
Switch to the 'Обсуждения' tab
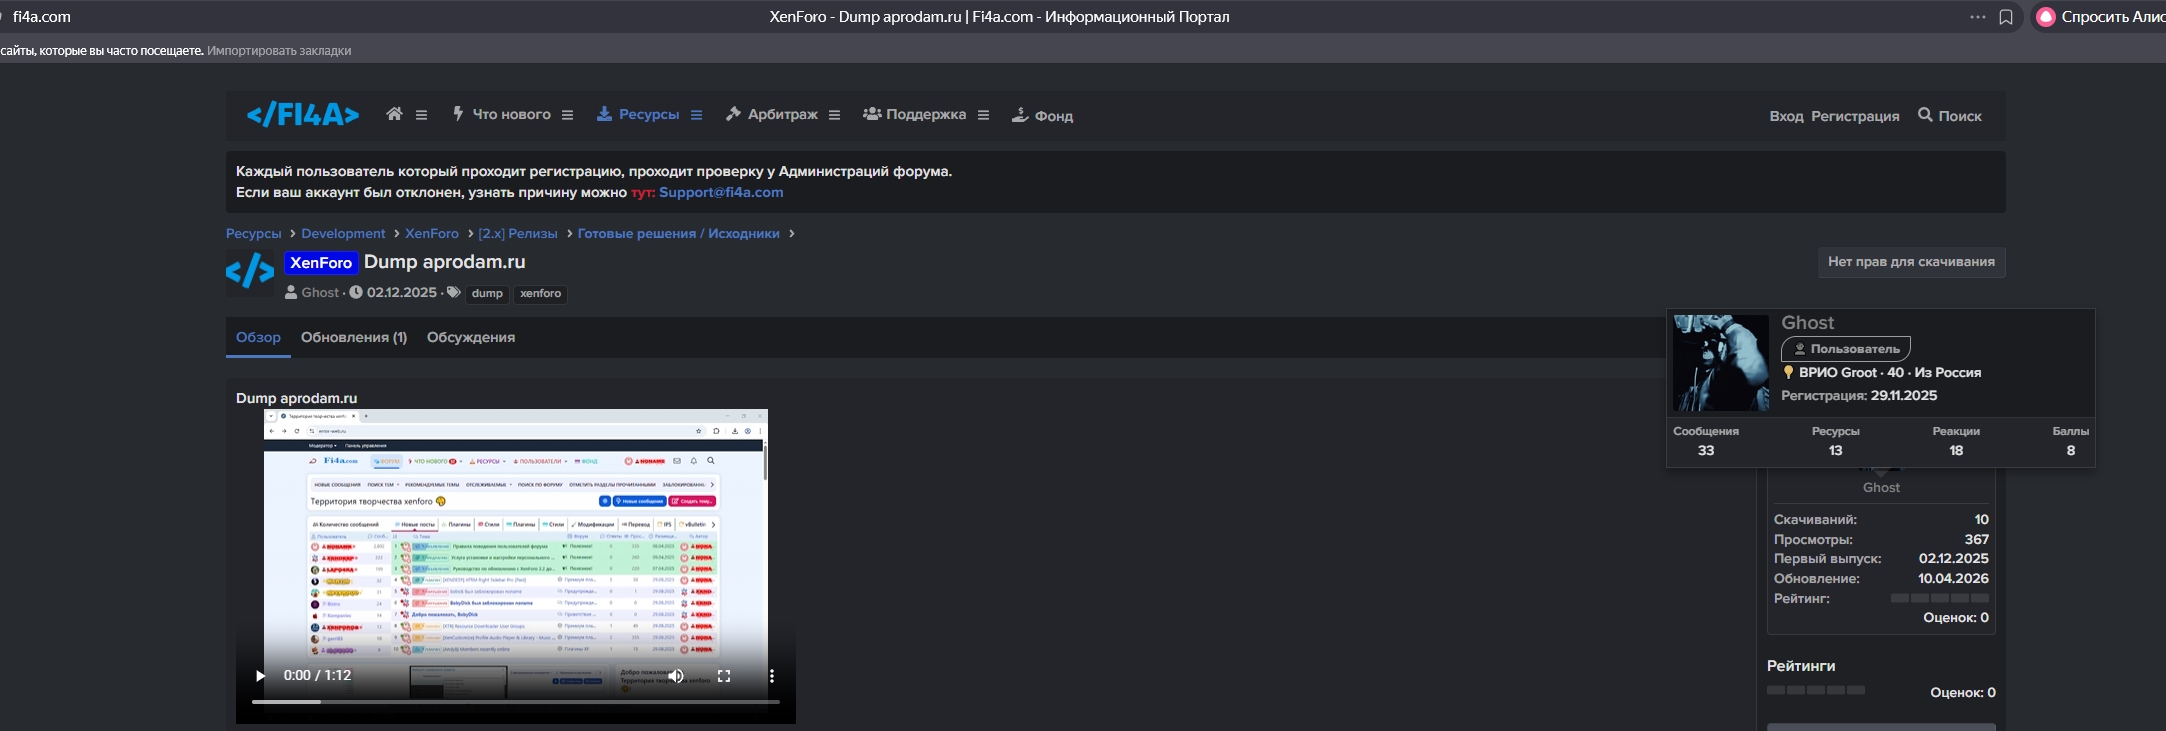[x=471, y=338]
